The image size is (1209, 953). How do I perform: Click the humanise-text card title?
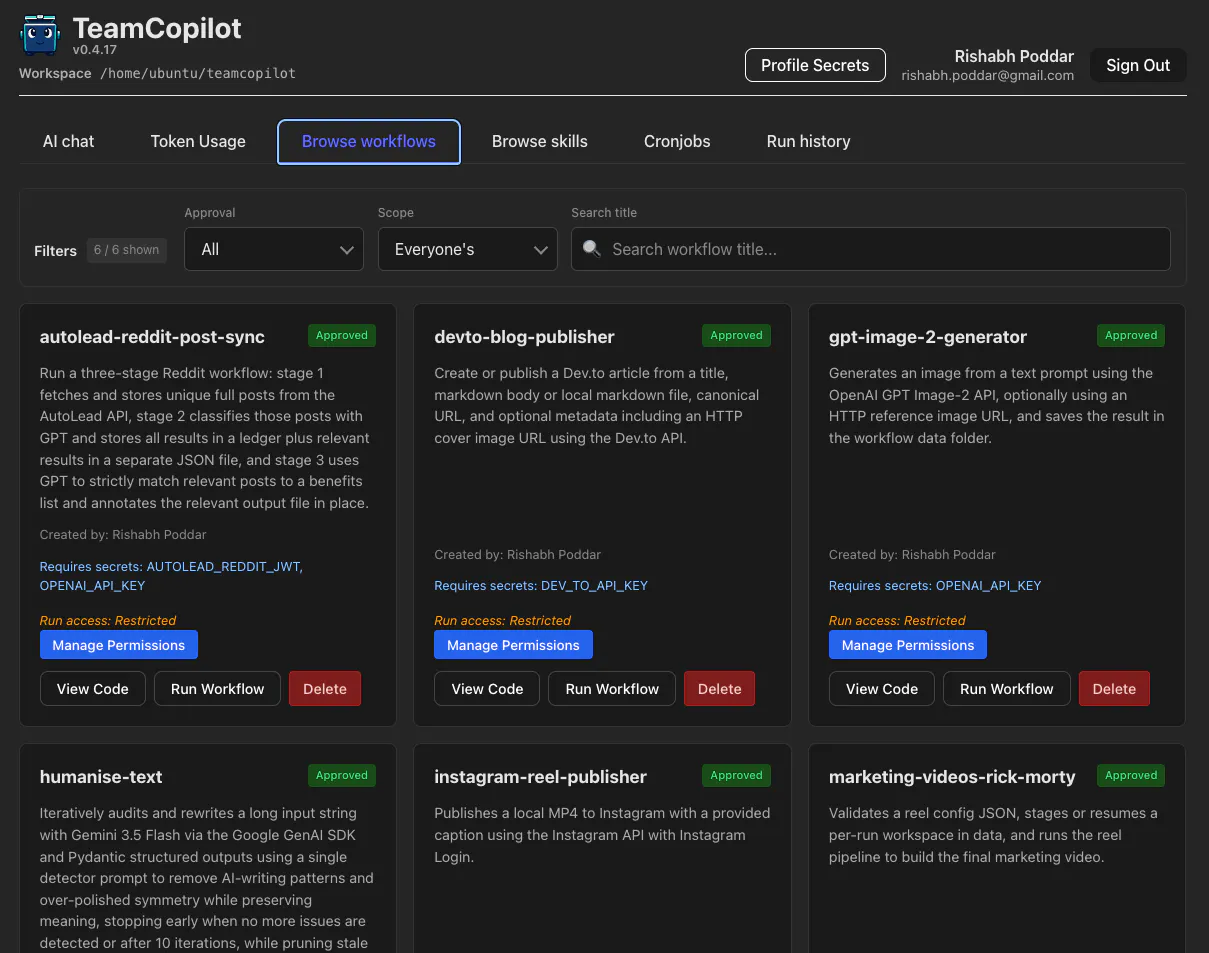(101, 777)
